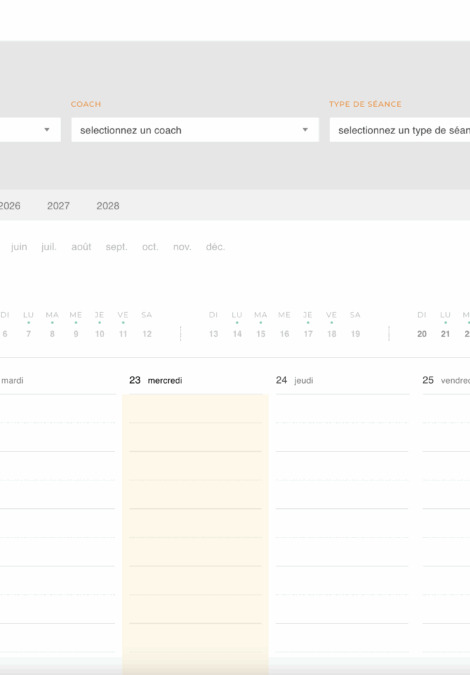Expand the partially visible leftmost dropdown arrow
Viewport: 470px width, 675px height.
click(x=47, y=130)
